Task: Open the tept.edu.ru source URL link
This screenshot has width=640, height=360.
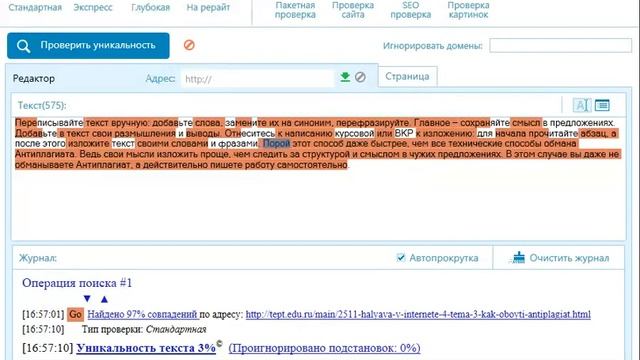Action: coord(418,314)
